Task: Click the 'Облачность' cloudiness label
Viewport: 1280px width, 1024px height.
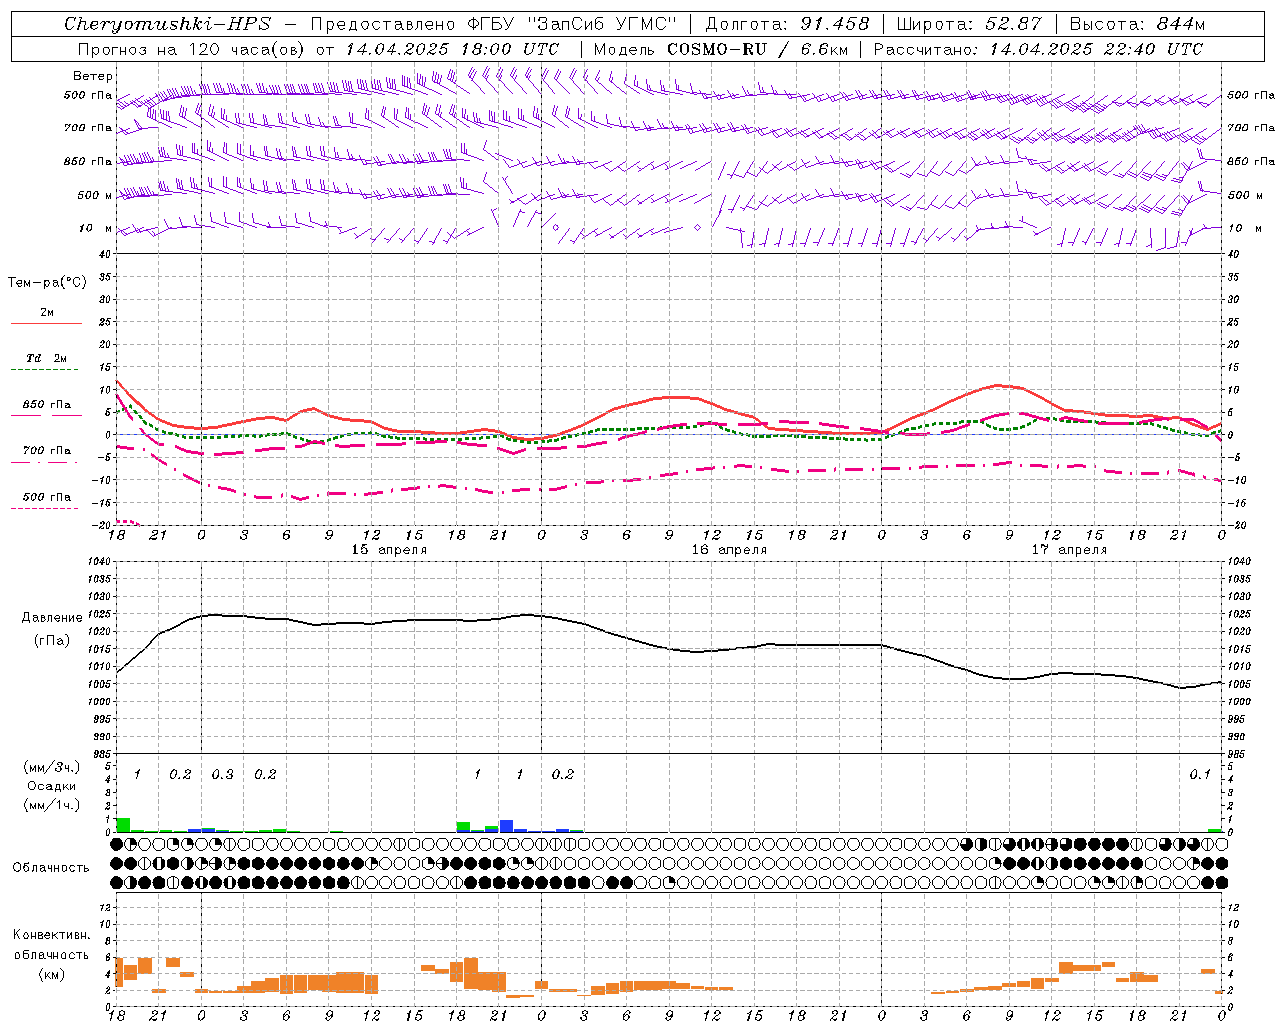Action: click(x=51, y=867)
